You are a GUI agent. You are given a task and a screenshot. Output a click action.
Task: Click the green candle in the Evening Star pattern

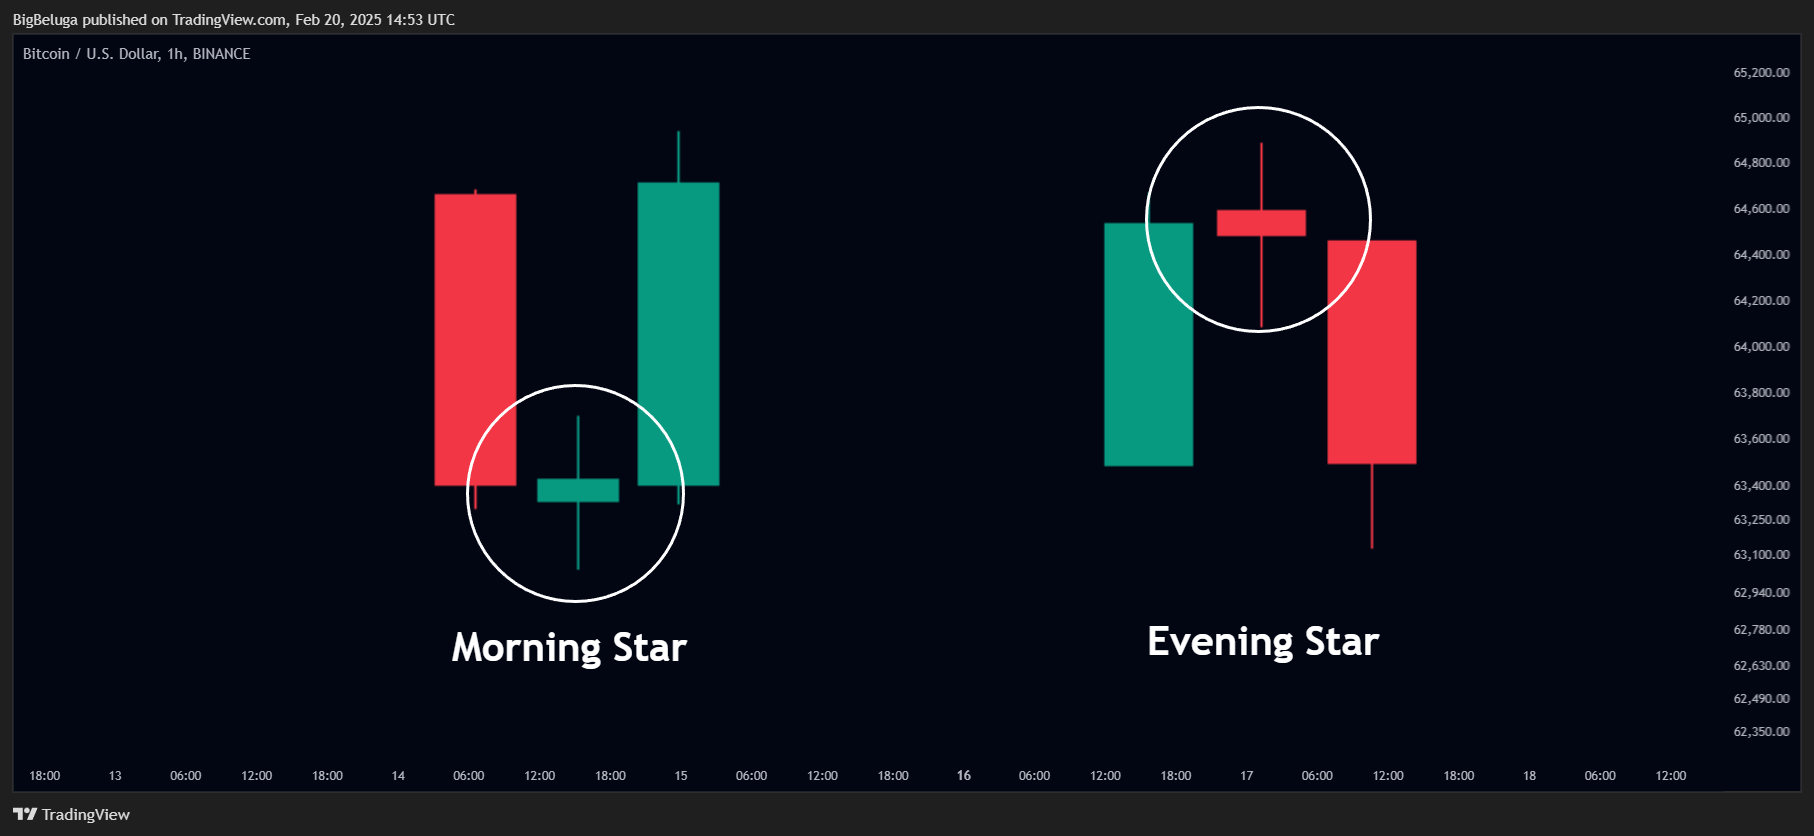1148,344
